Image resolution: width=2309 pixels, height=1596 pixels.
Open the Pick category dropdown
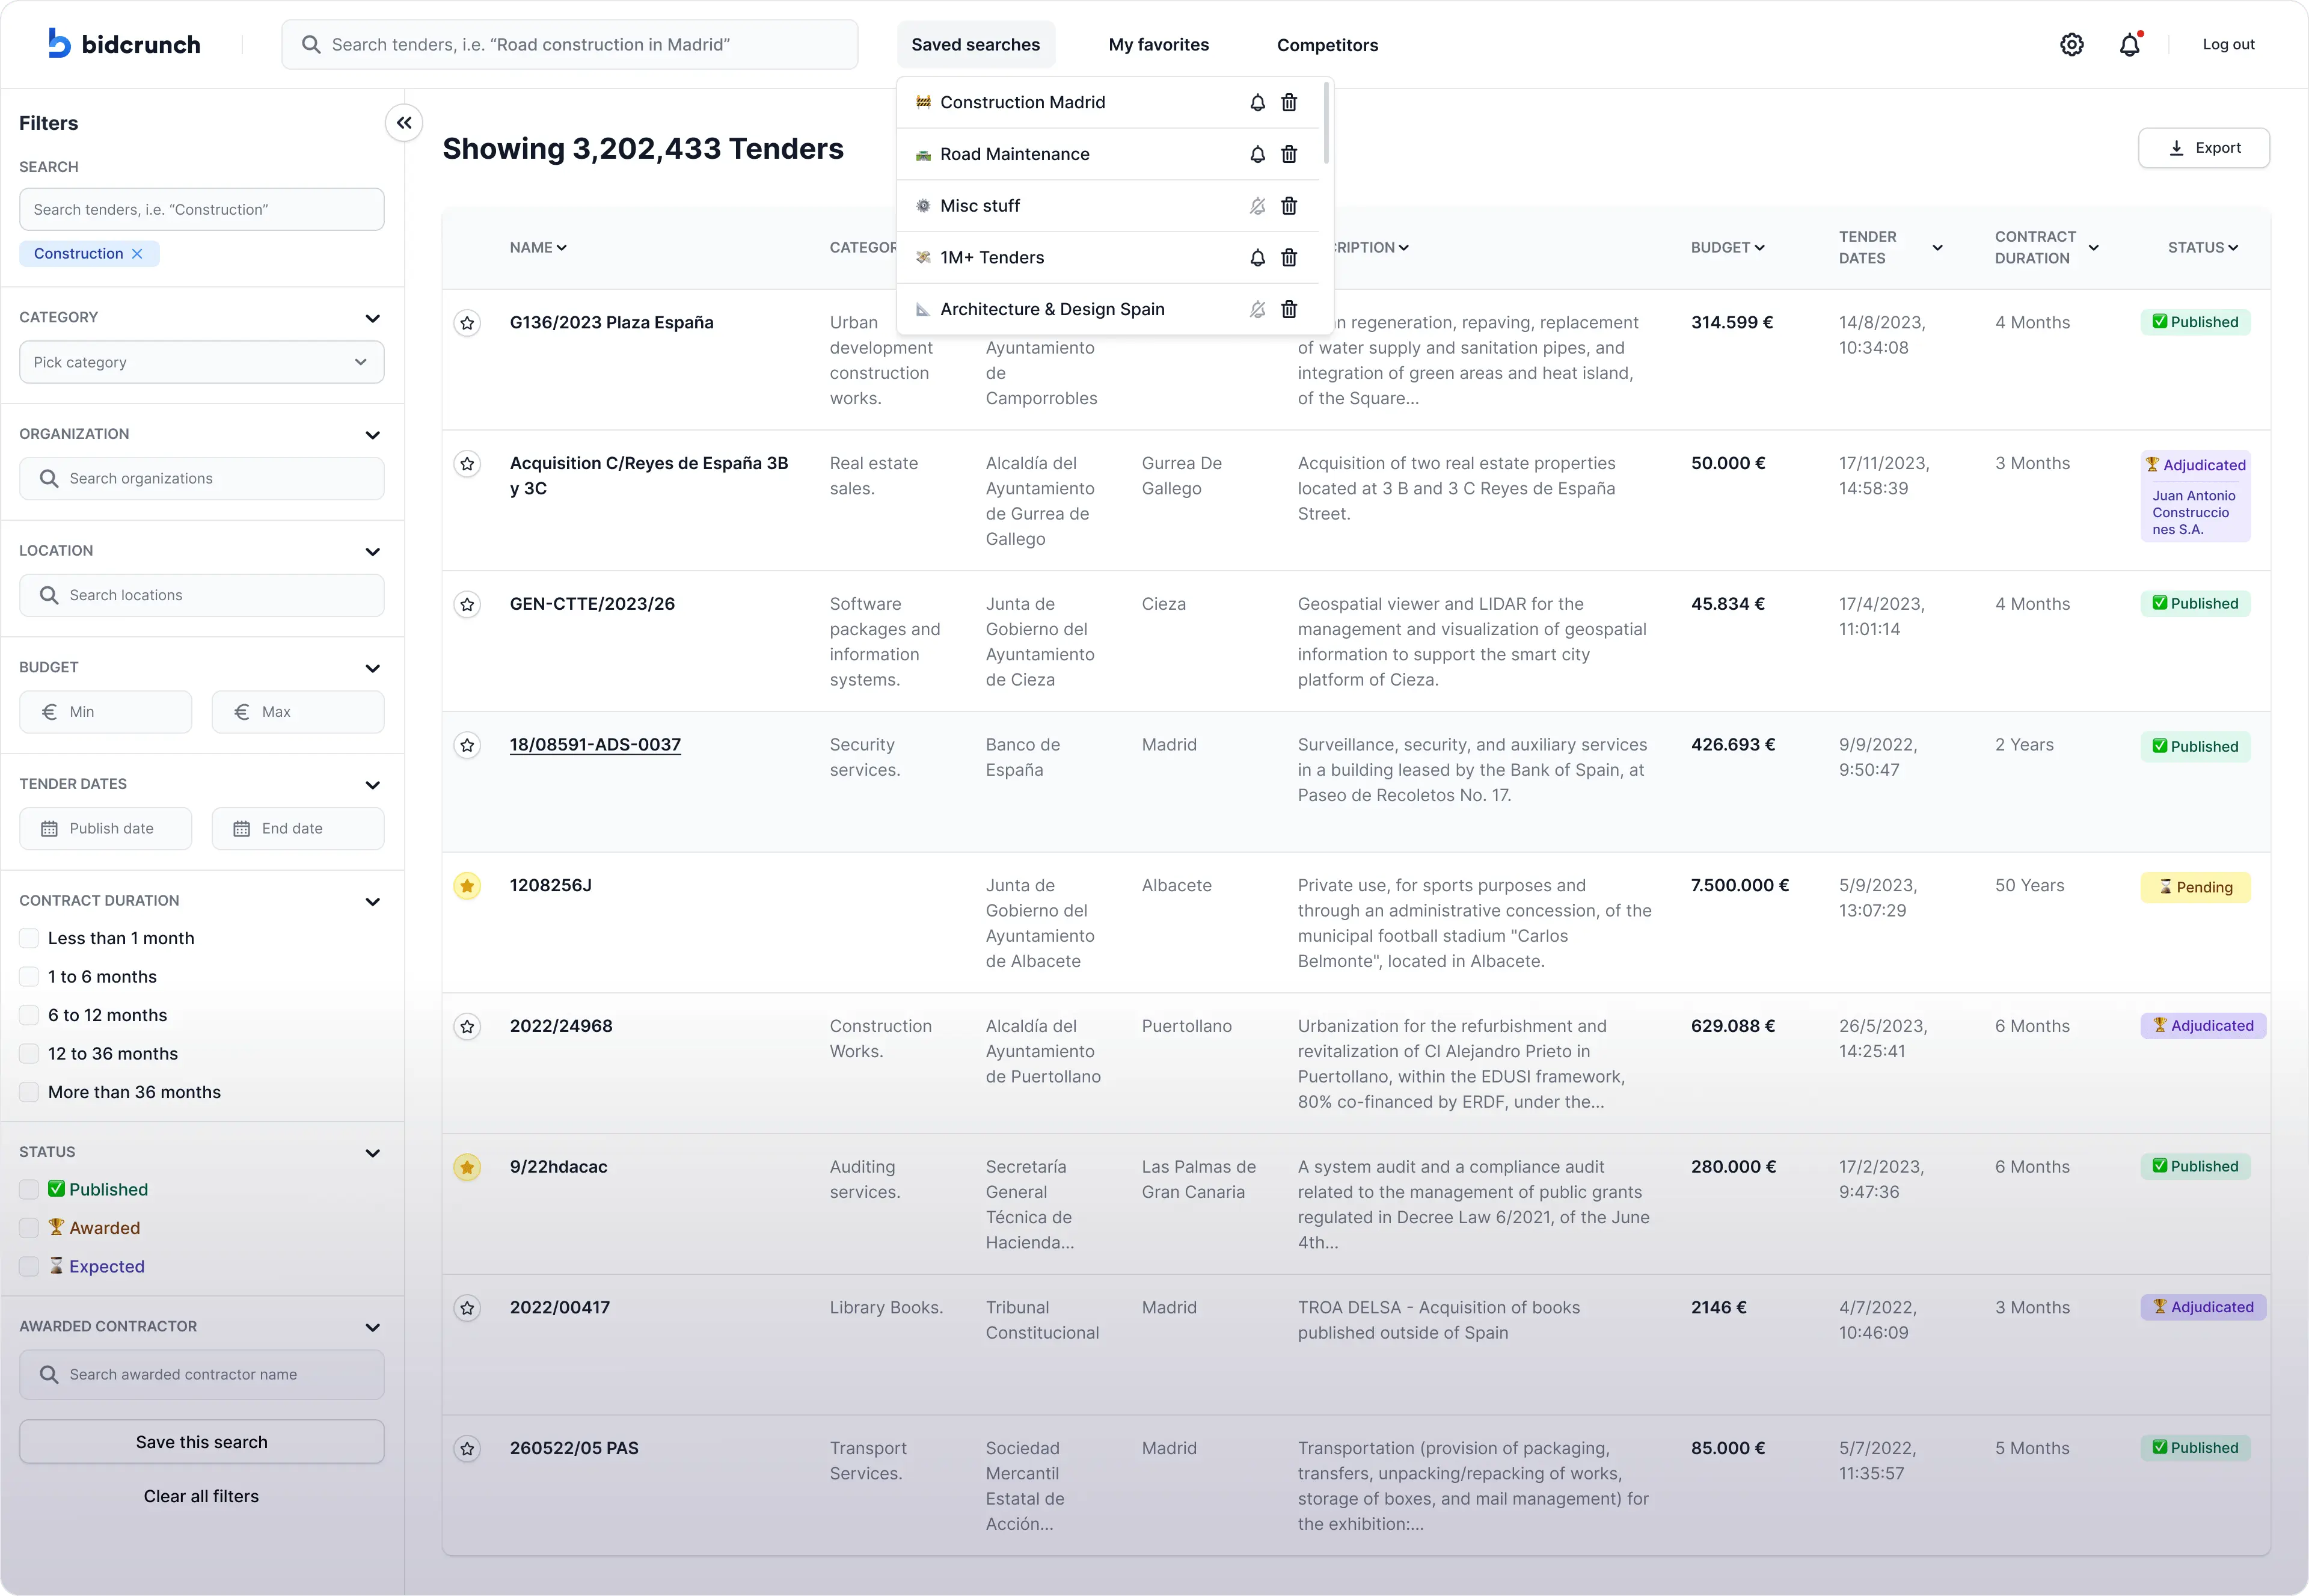201,362
